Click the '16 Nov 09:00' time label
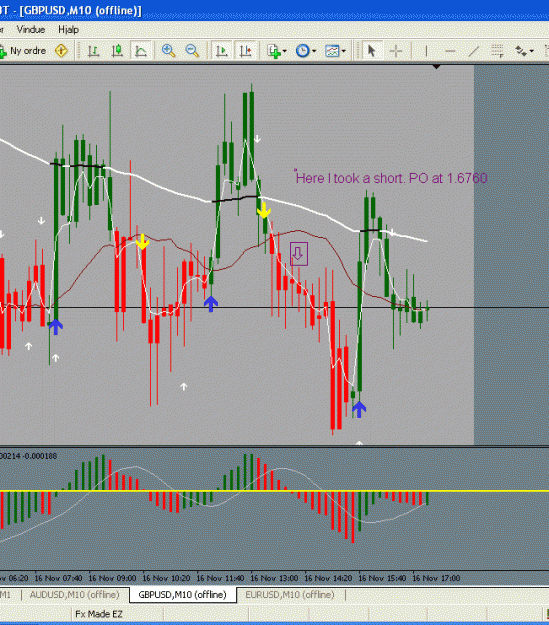The height and width of the screenshot is (625, 549). tap(112, 578)
